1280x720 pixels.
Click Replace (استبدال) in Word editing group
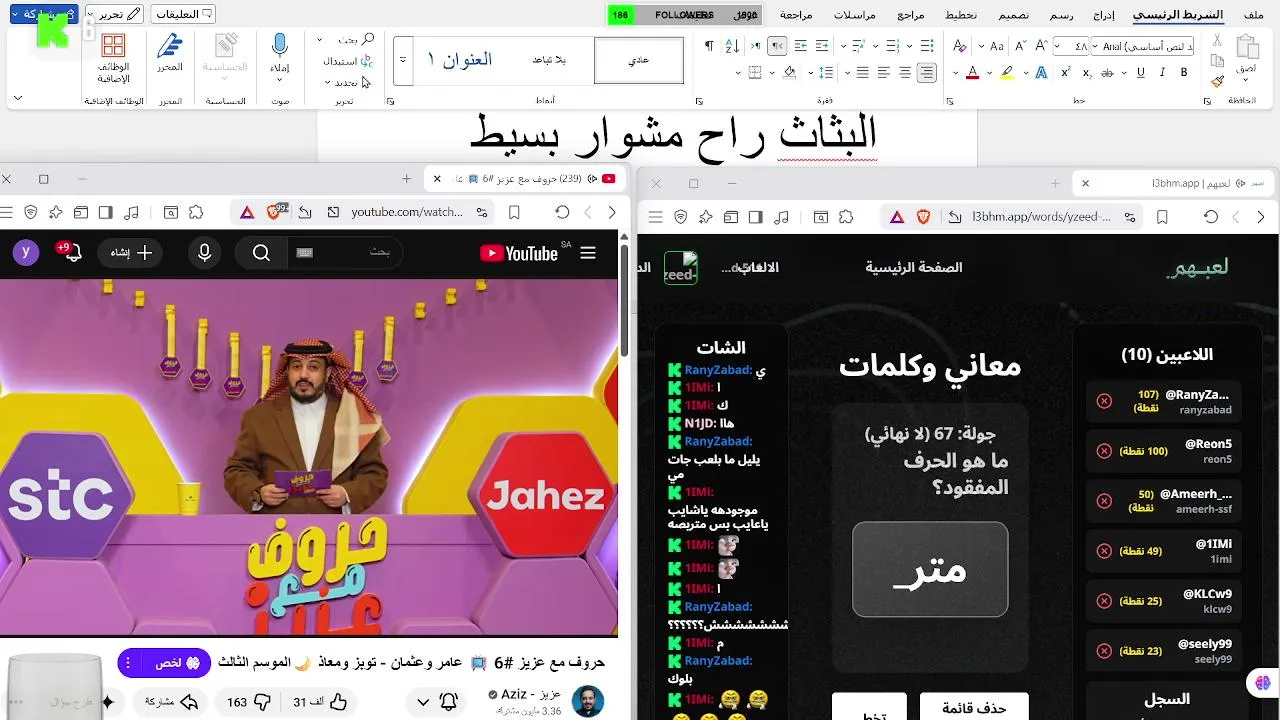tap(348, 61)
